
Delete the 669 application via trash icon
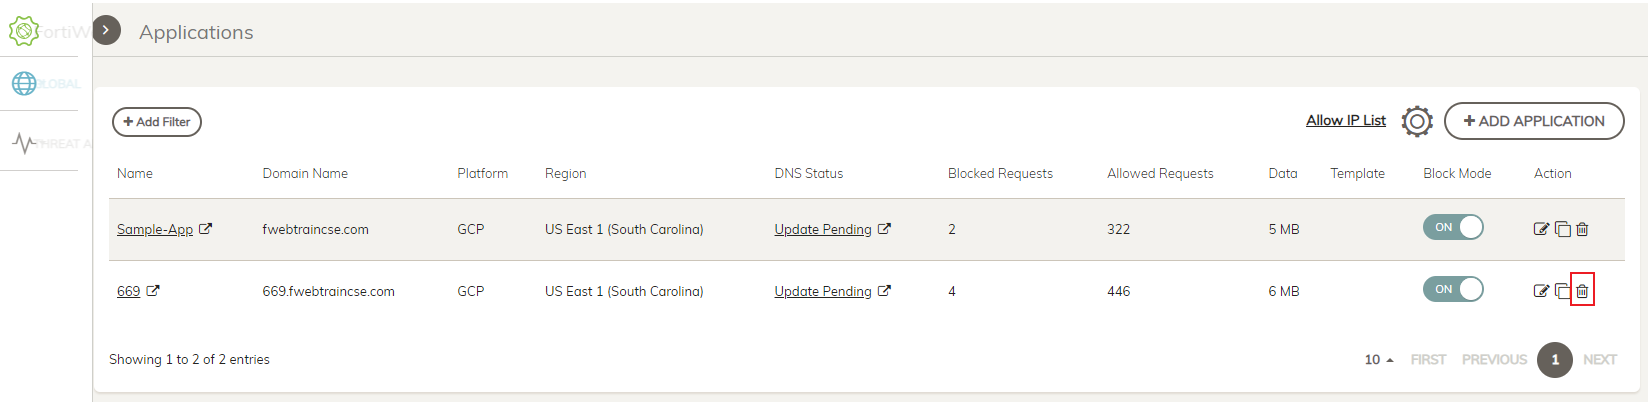(1582, 291)
